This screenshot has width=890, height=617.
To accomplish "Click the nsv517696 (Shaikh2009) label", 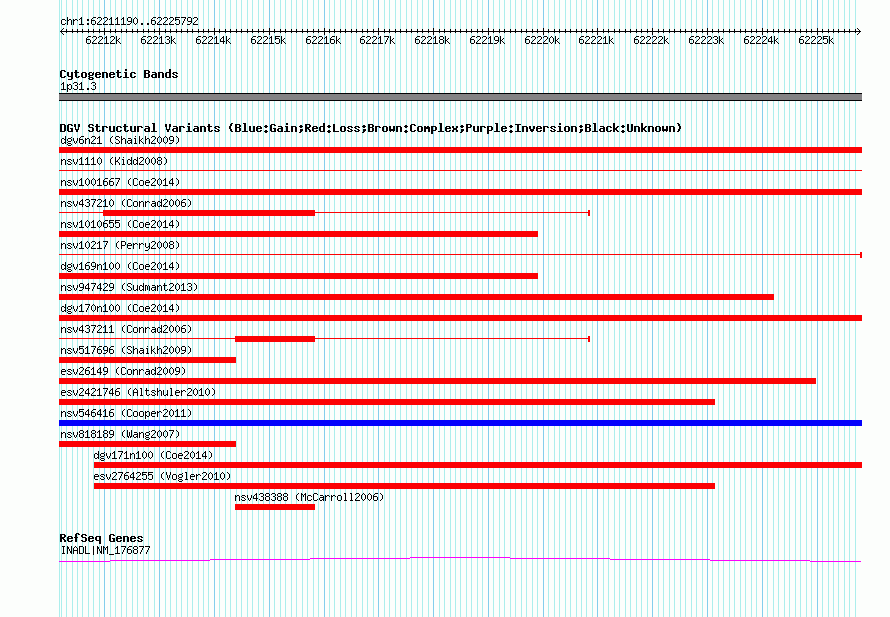I will coord(126,350).
